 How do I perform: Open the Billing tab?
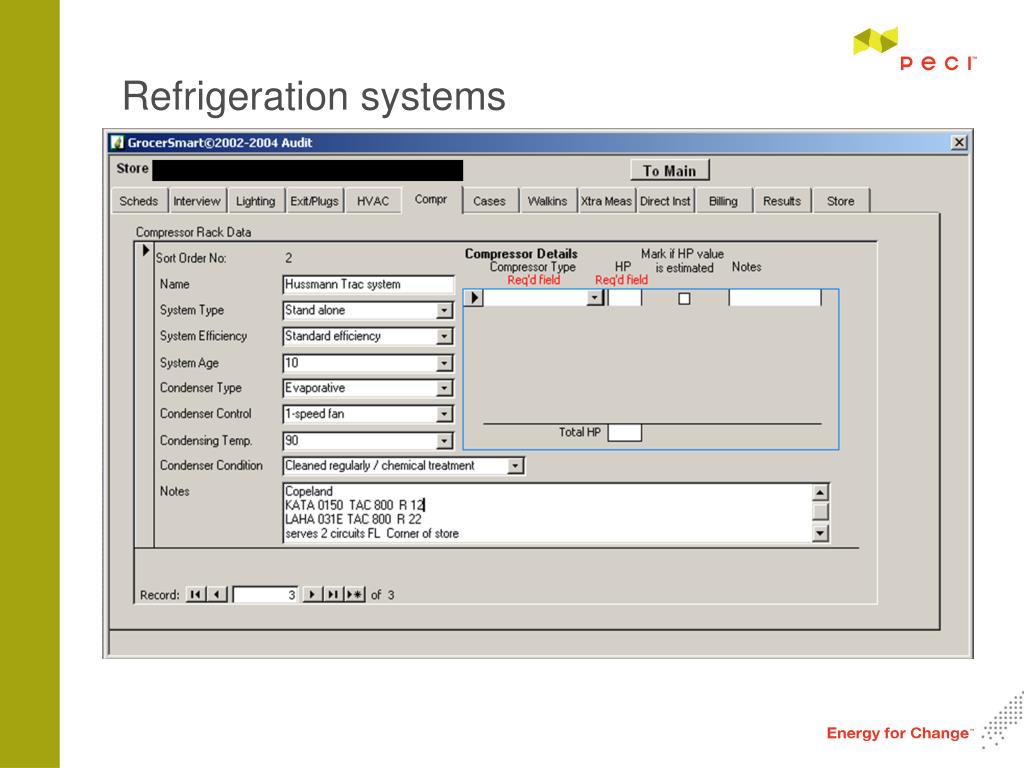[x=723, y=201]
